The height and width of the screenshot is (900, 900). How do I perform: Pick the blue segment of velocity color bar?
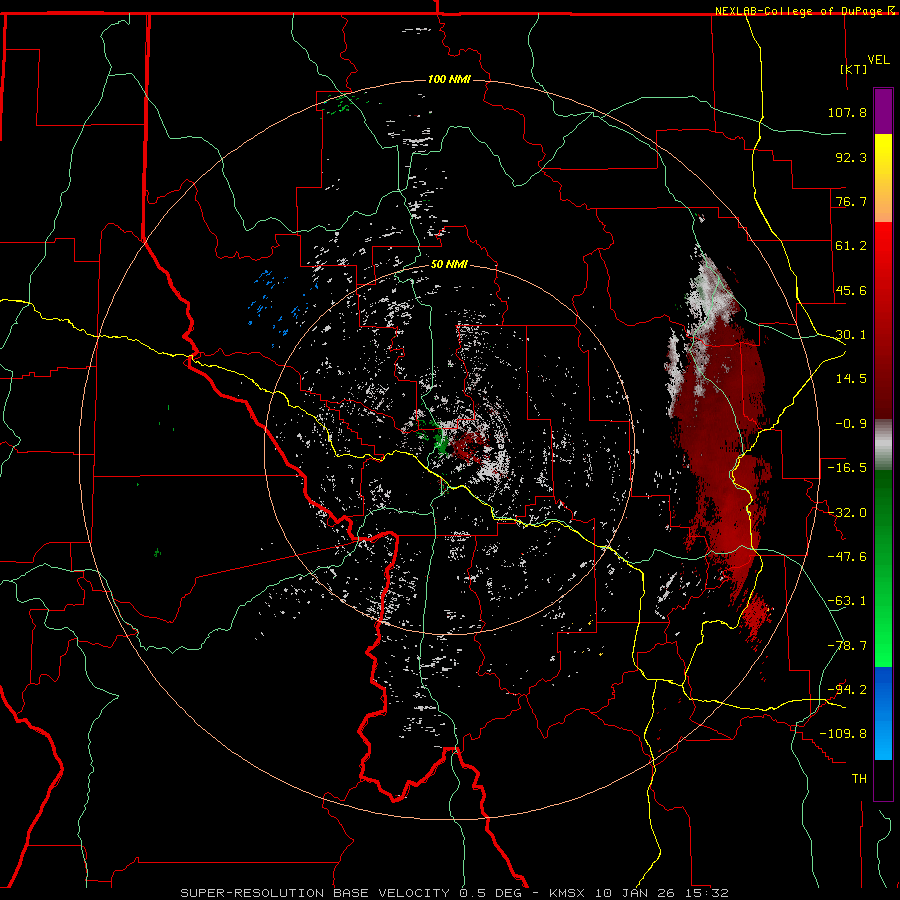[x=883, y=713]
